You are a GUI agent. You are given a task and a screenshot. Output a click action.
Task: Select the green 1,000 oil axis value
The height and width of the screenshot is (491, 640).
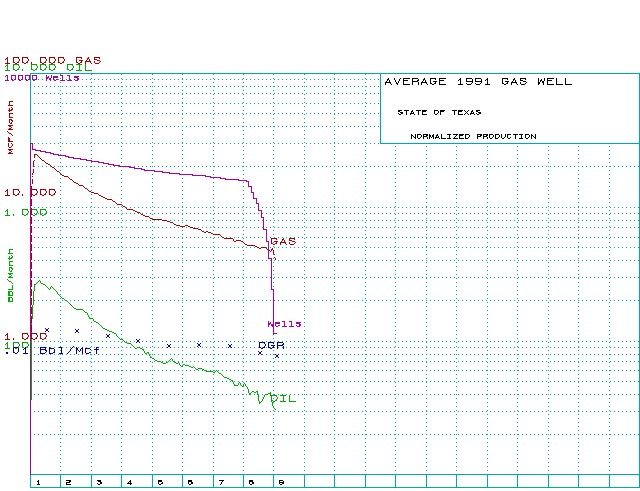pos(25,212)
